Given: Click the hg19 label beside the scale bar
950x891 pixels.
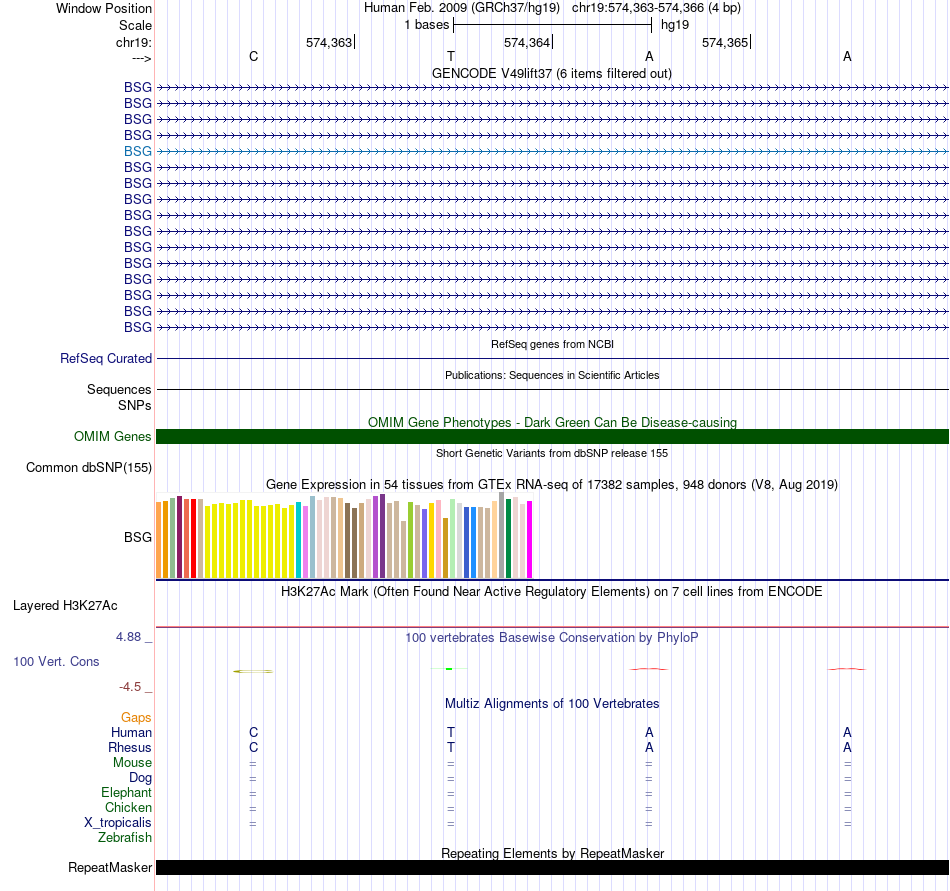Looking at the screenshot, I should [x=675, y=25].
